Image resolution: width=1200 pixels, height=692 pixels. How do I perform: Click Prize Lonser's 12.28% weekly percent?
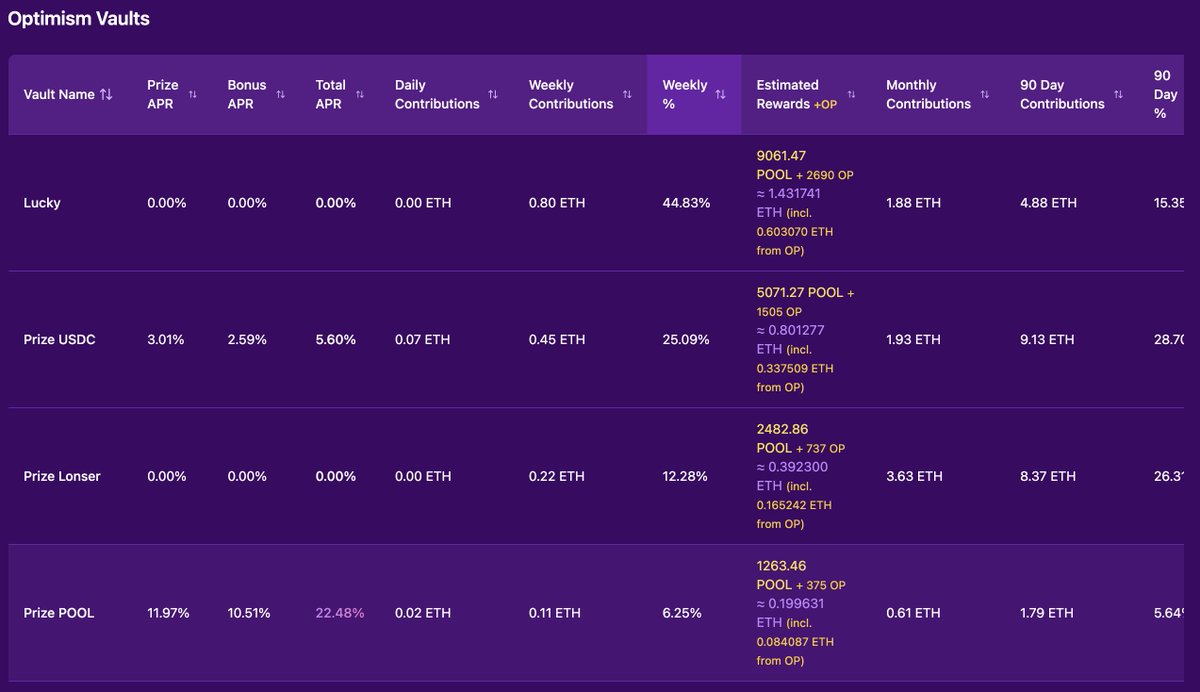[685, 477]
